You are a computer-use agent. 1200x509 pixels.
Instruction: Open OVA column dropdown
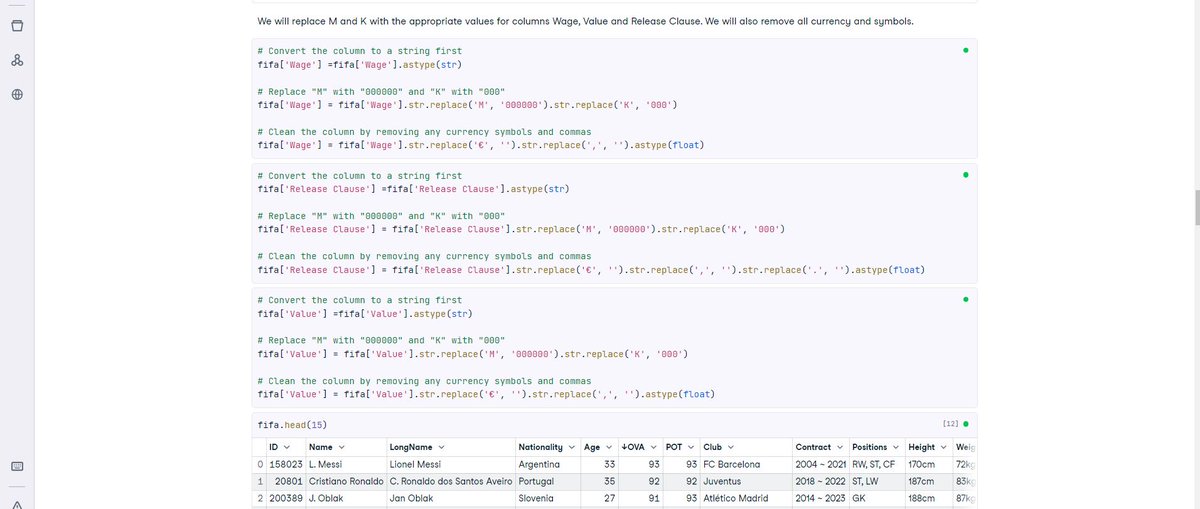pos(653,447)
